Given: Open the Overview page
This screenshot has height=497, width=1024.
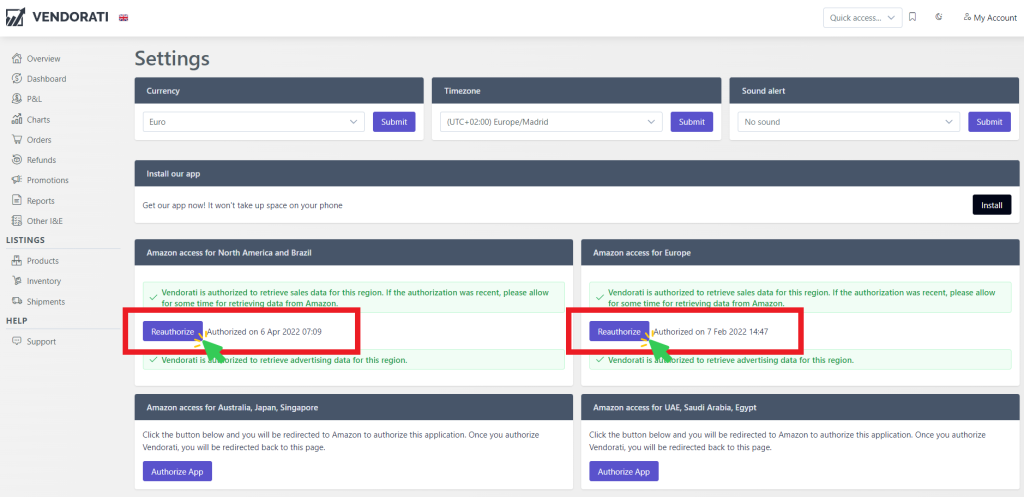Looking at the screenshot, I should pos(43,59).
